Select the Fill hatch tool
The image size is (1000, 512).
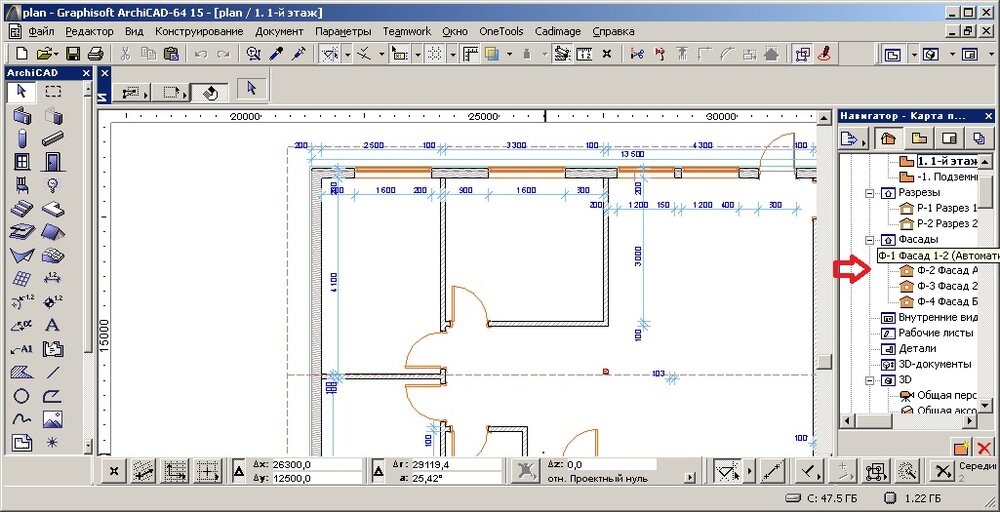click(x=22, y=372)
